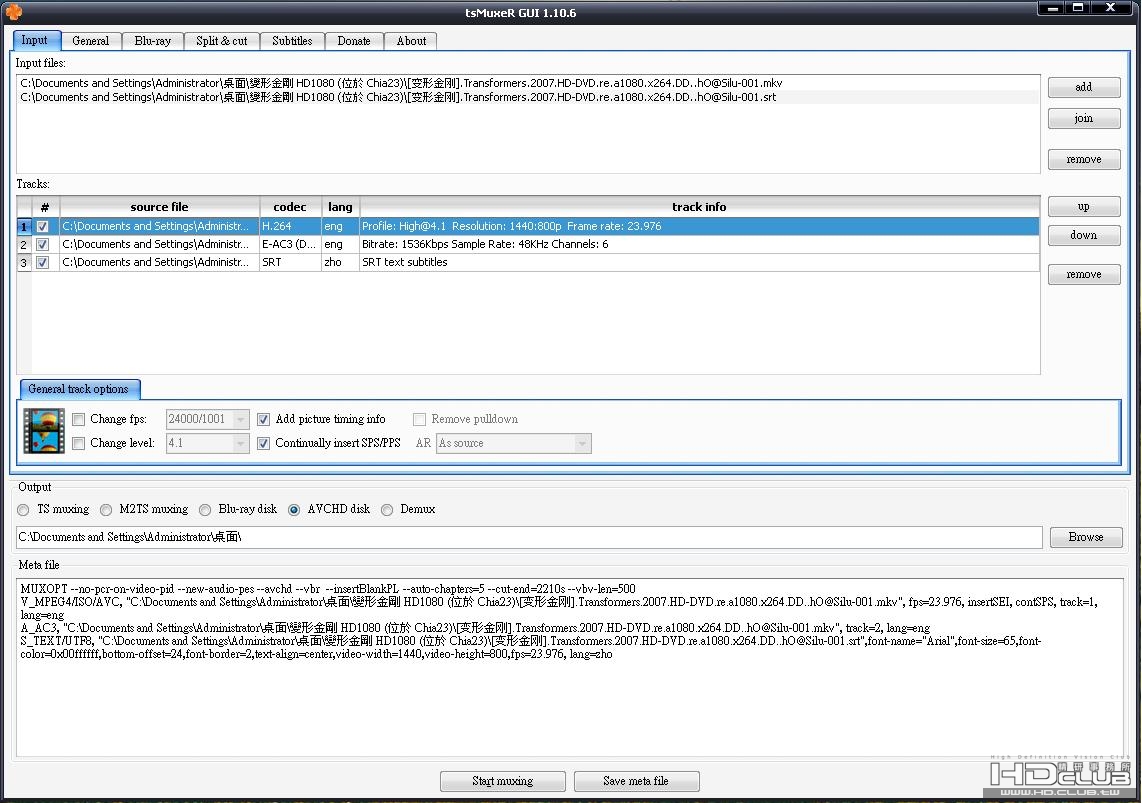Uncheck track 3 SRT checkbox
The image size is (1142, 803).
point(43,263)
